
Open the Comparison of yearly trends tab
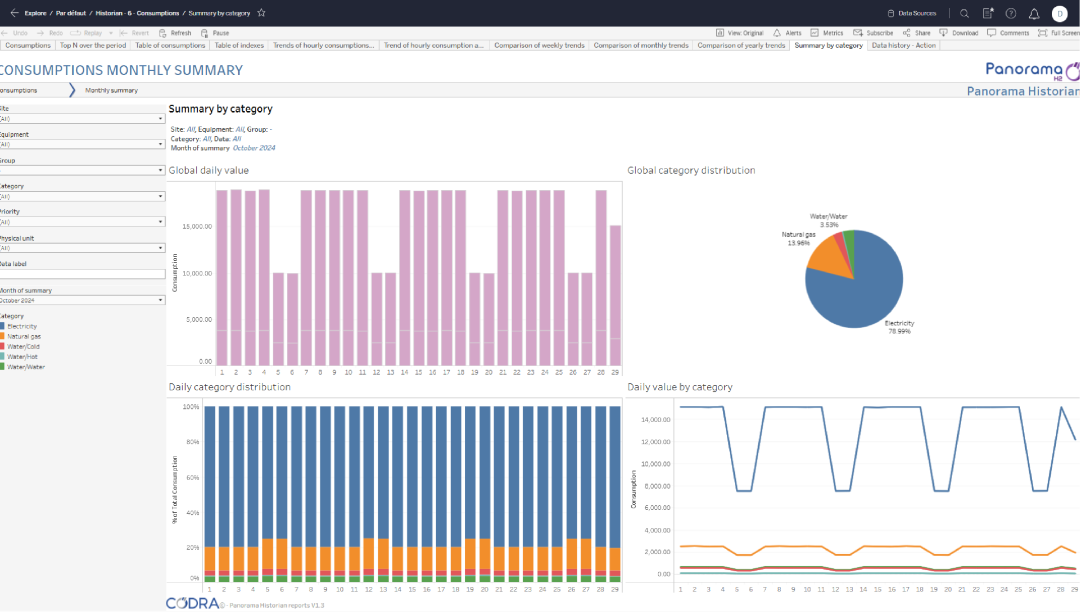point(741,46)
